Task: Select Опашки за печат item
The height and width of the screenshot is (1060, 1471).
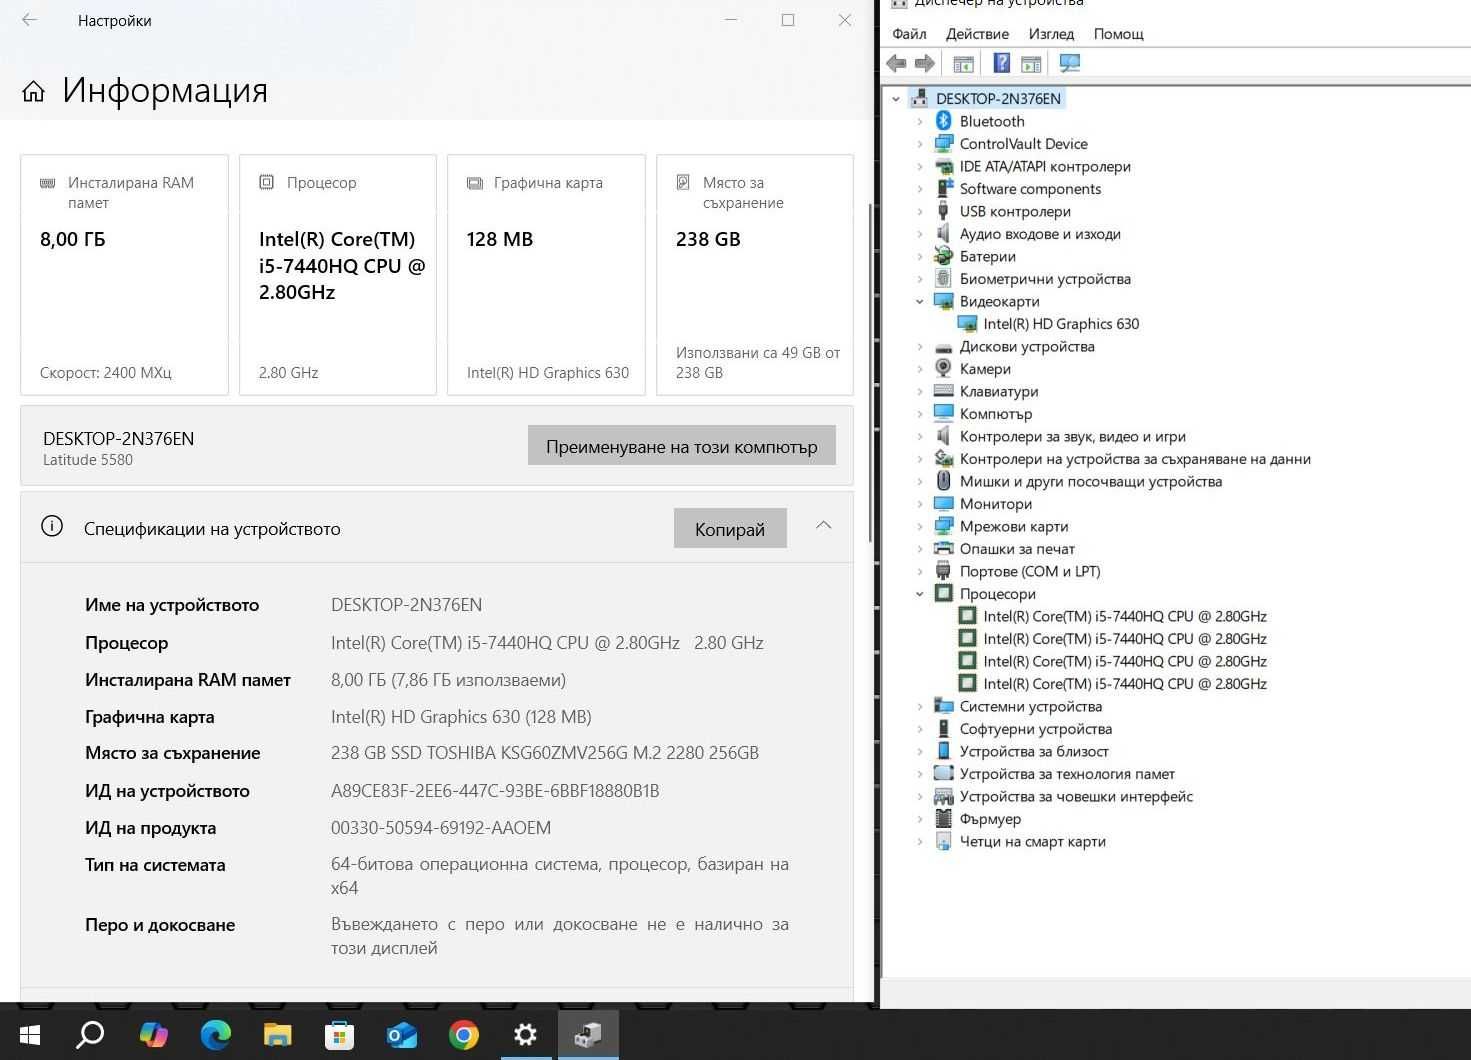Action: point(1017,549)
